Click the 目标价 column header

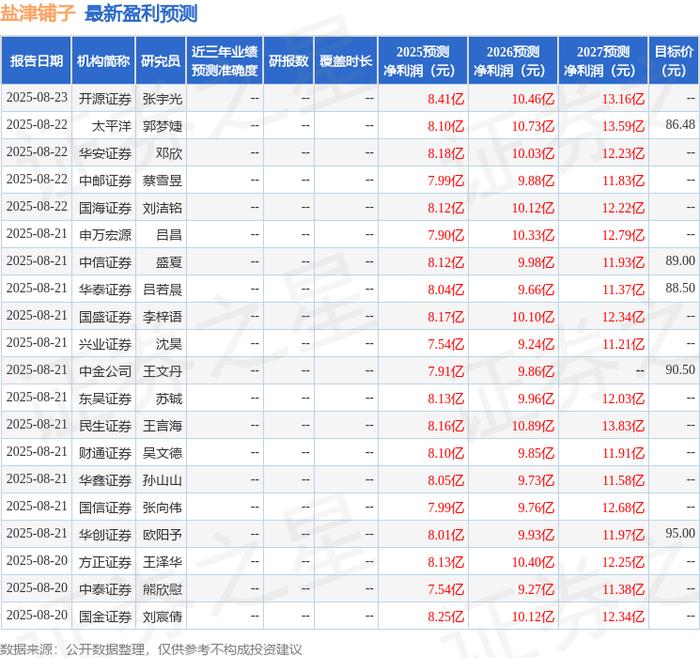click(674, 61)
